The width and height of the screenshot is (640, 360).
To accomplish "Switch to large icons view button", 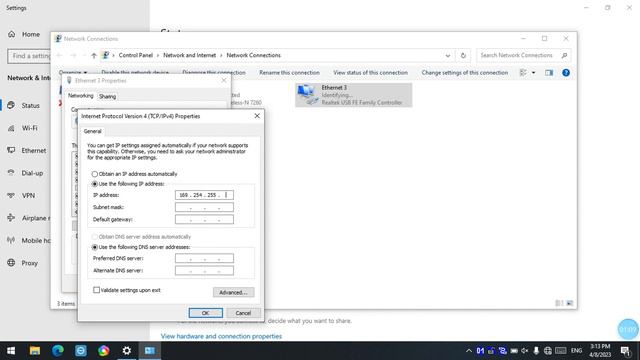I will point(570,303).
